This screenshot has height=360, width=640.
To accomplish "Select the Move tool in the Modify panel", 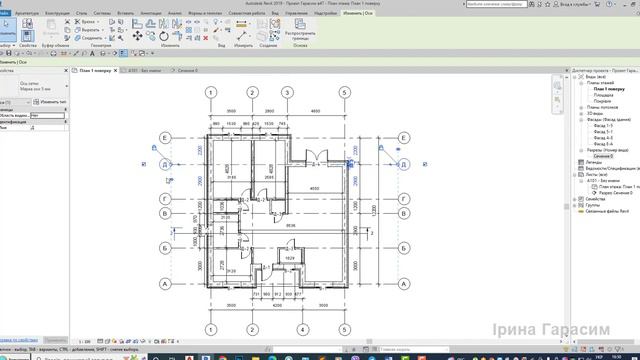I will click(137, 36).
